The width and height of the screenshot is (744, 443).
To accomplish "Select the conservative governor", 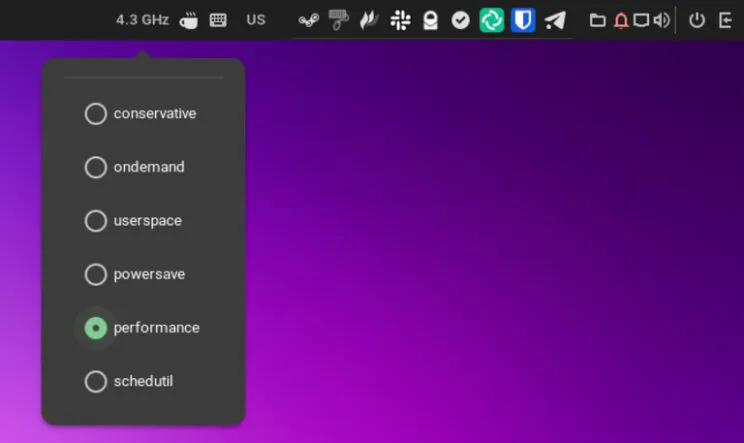I will coord(96,114).
